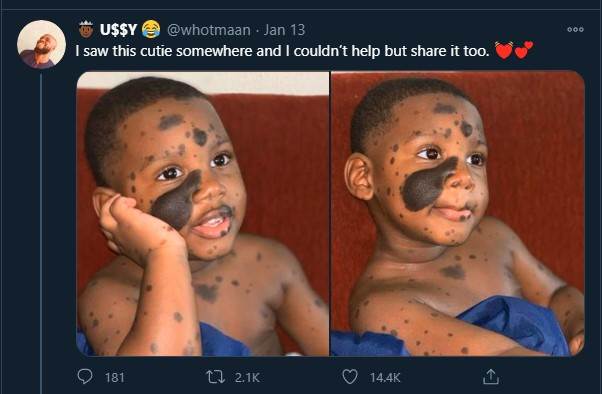Click the 14.4K likes count

pyautogui.click(x=385, y=377)
